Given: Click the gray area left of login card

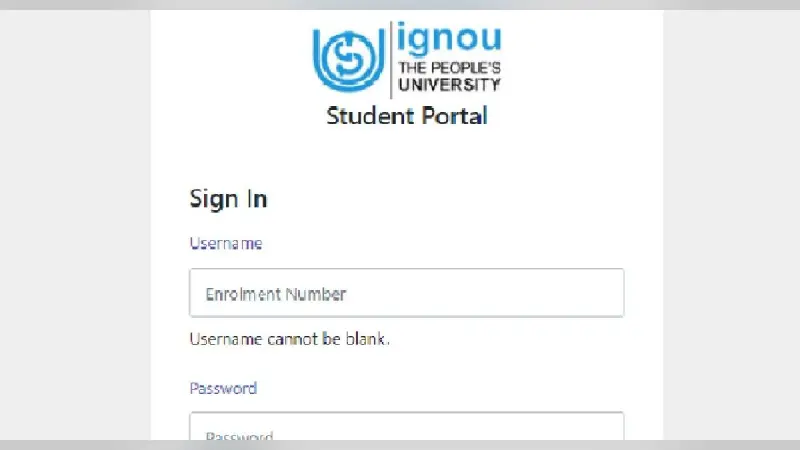Looking at the screenshot, I should coord(75,224).
